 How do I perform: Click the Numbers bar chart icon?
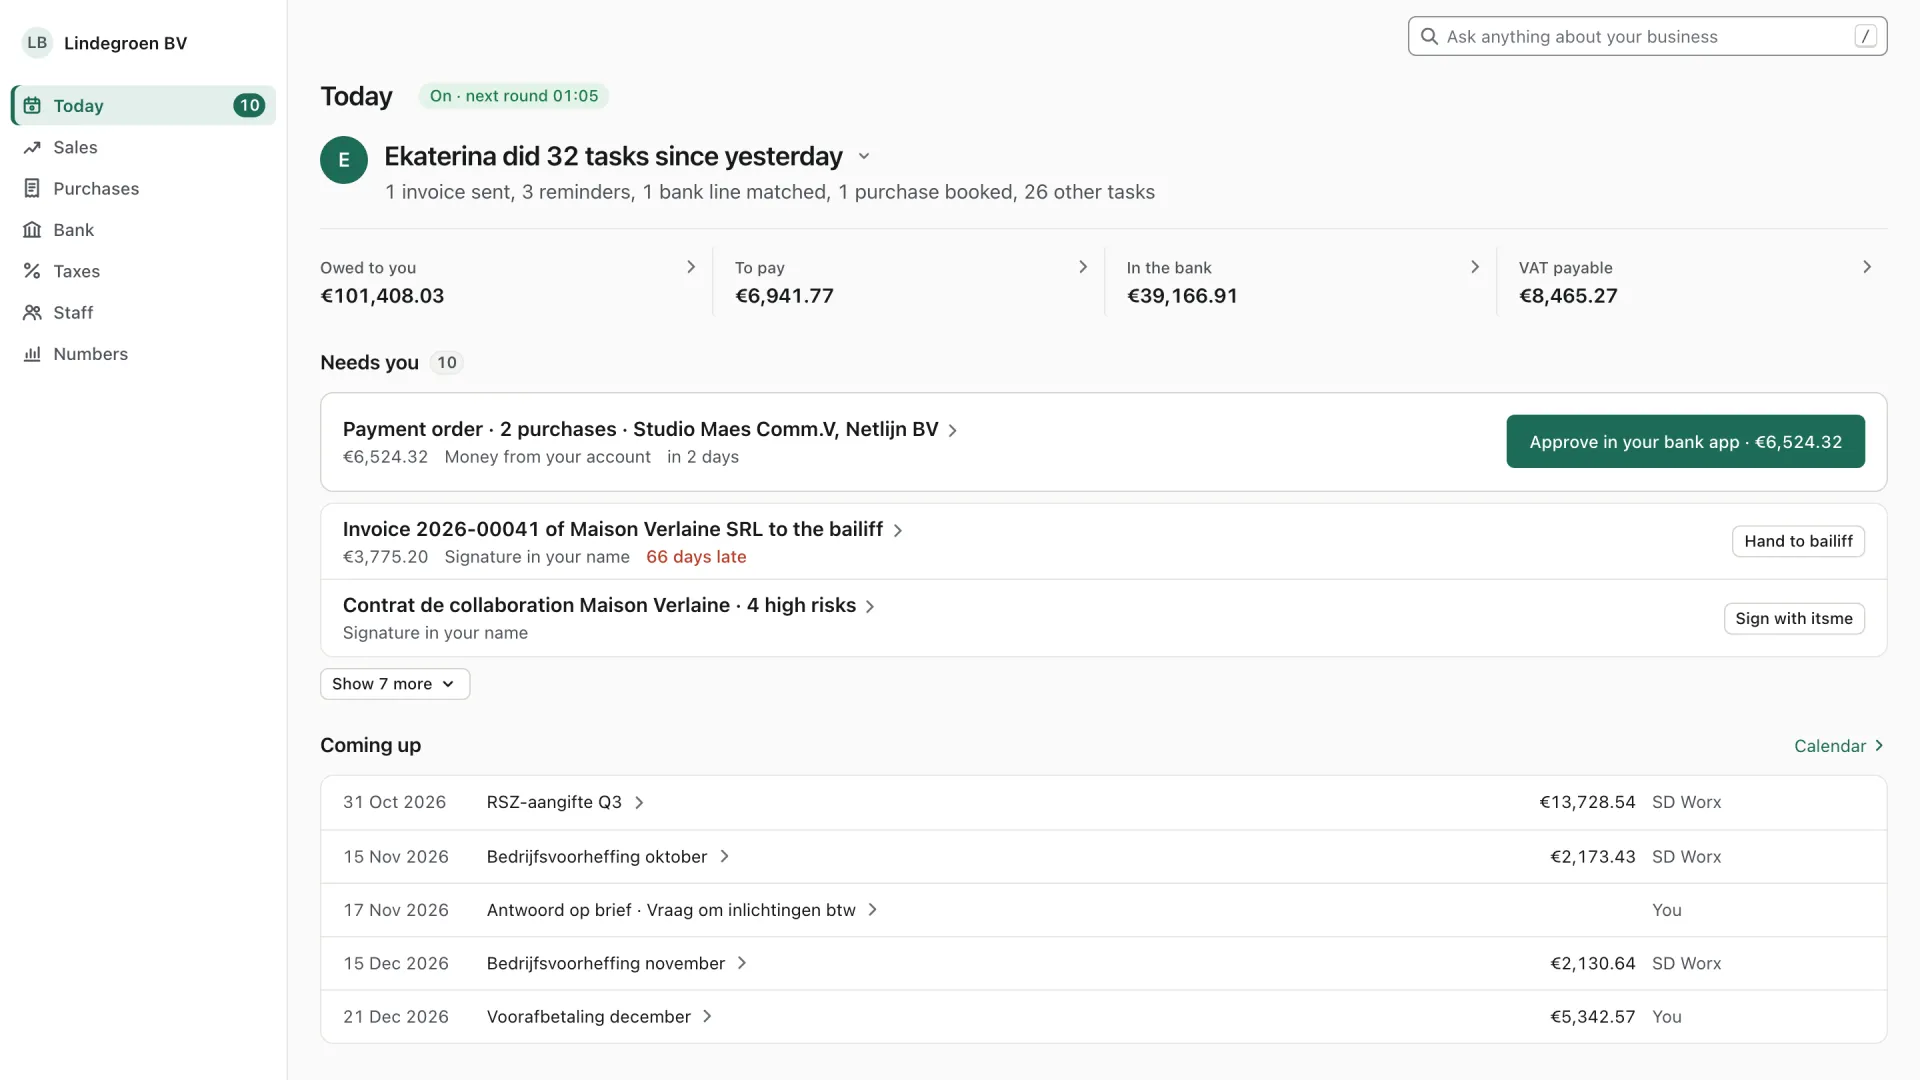[x=32, y=354]
